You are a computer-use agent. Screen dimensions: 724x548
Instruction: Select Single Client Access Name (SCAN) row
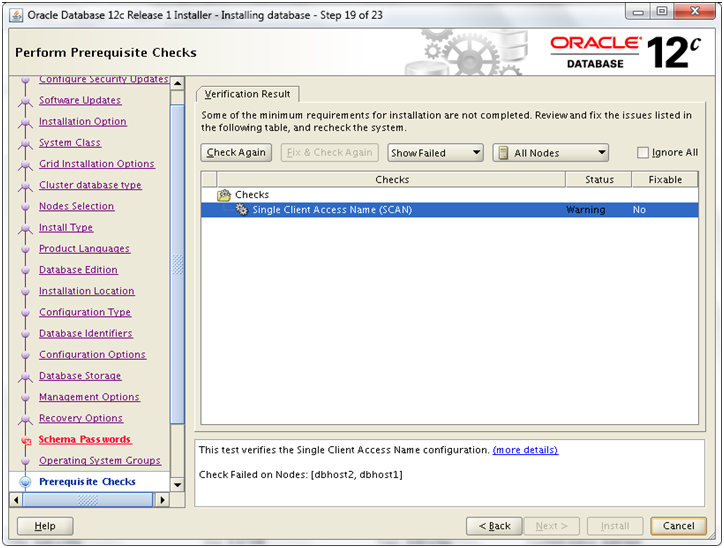coord(449,210)
